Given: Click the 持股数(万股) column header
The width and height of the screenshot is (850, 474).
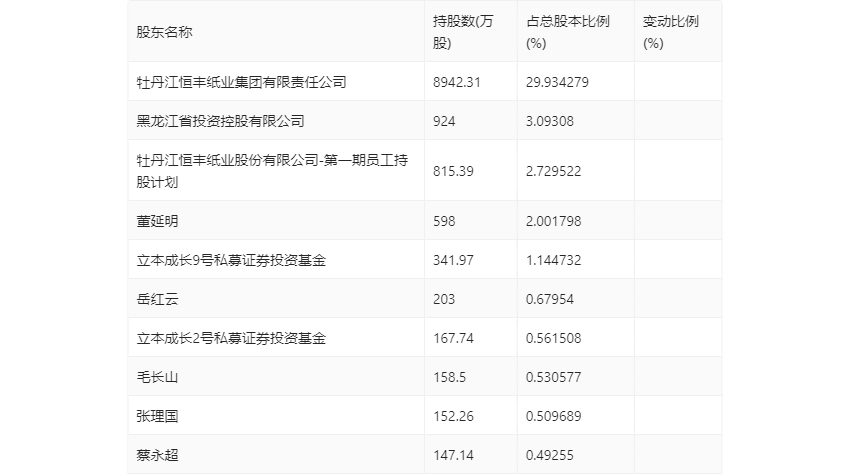Looking at the screenshot, I should (x=463, y=32).
